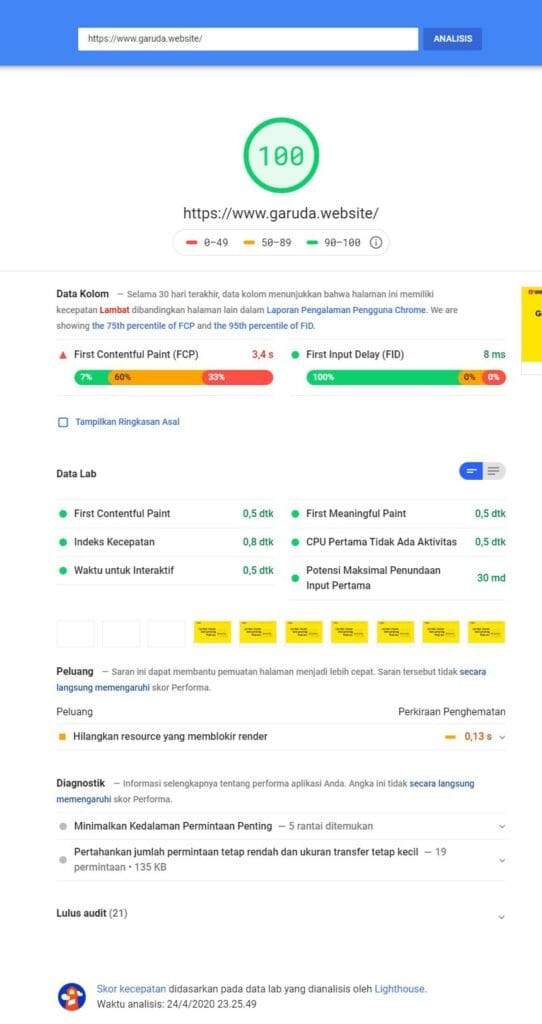Viewport: 542px width, 1024px height.
Task: Click the Perkiraan Penghematan column header
Action: (452, 712)
